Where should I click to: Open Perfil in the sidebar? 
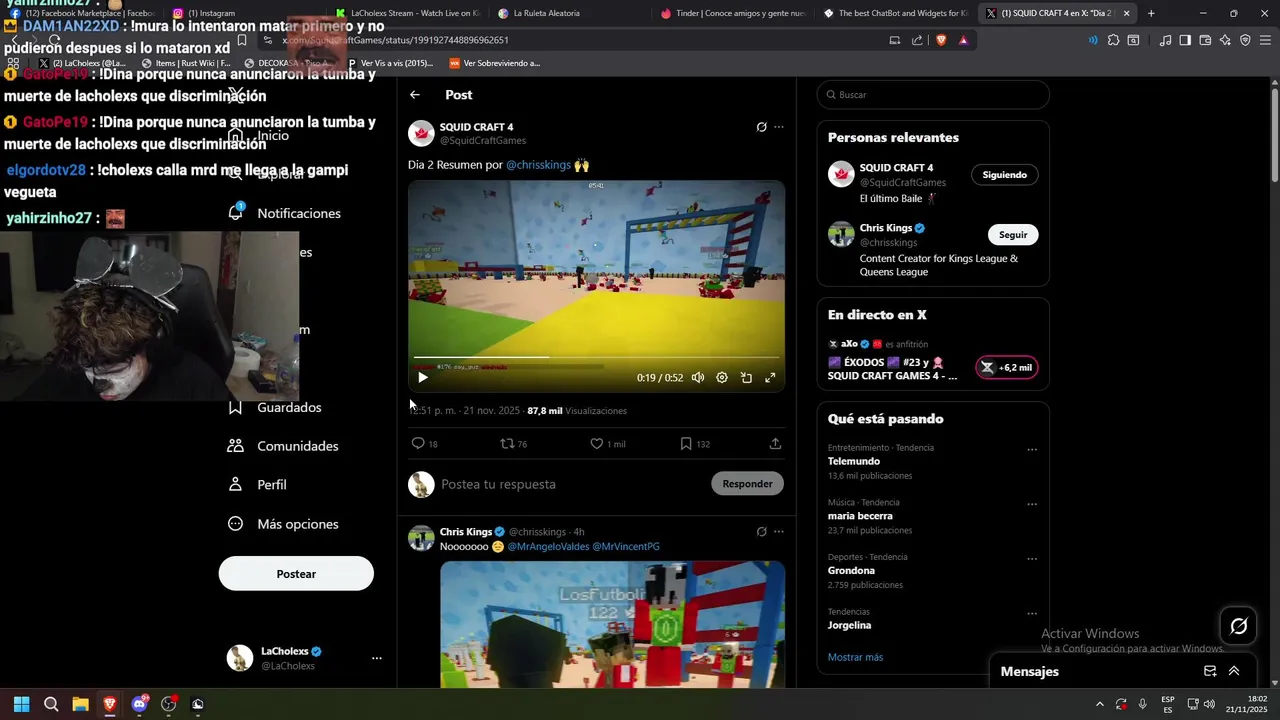click(258, 484)
